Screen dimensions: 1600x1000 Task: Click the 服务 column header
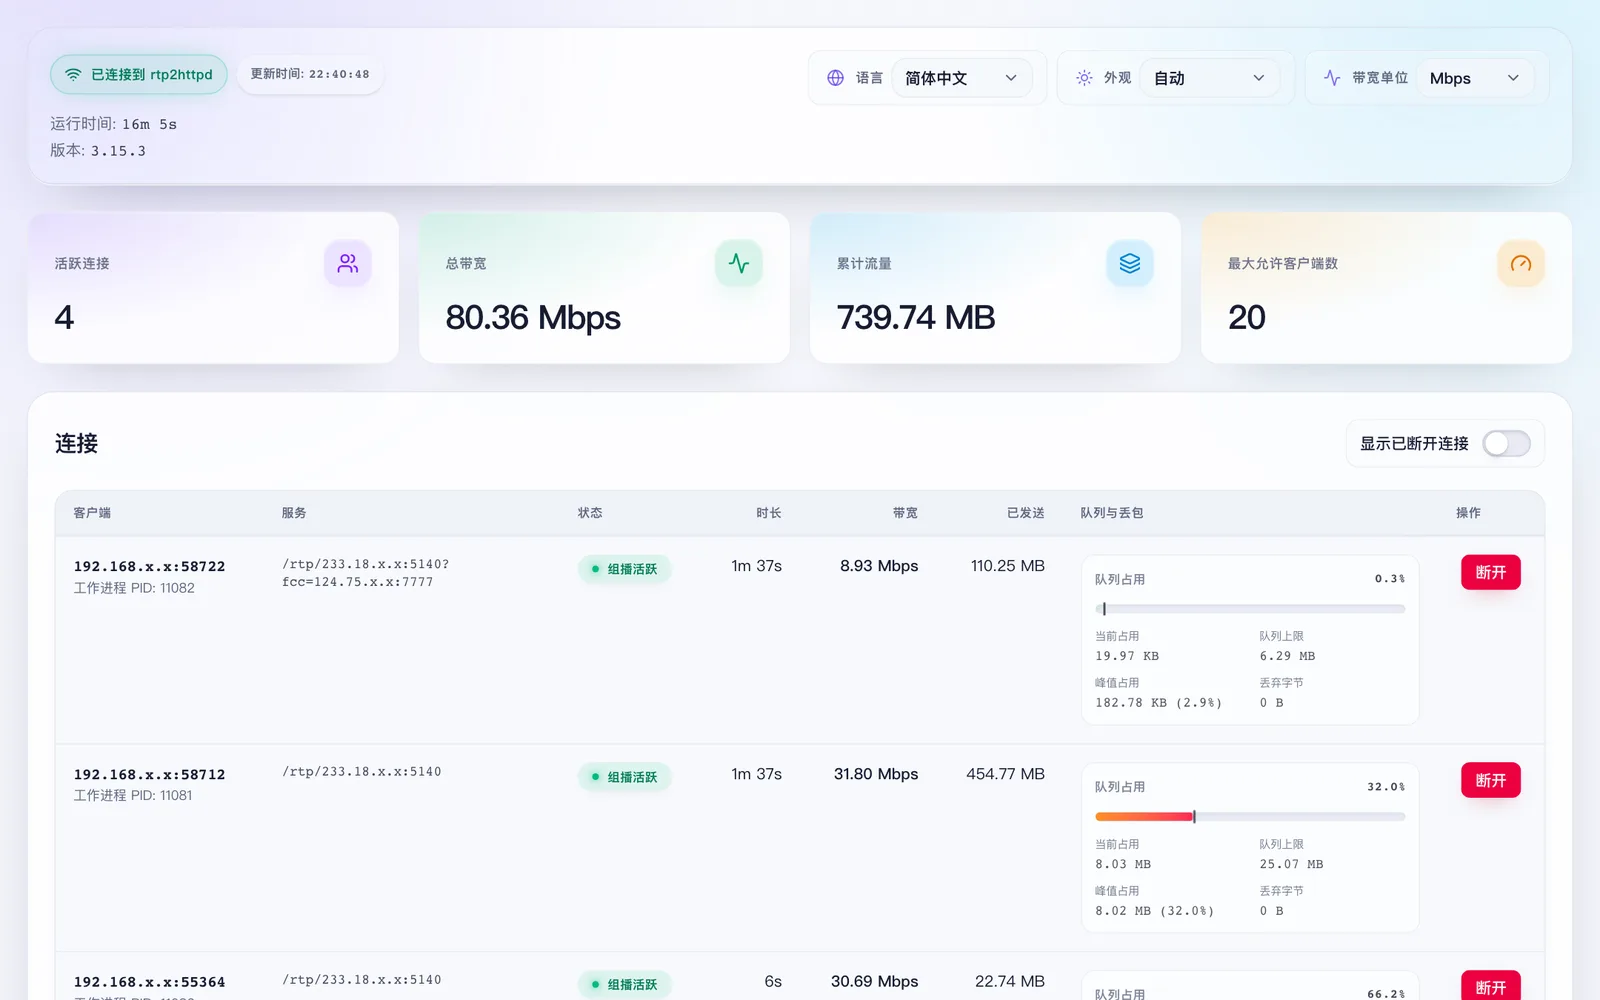tap(294, 513)
